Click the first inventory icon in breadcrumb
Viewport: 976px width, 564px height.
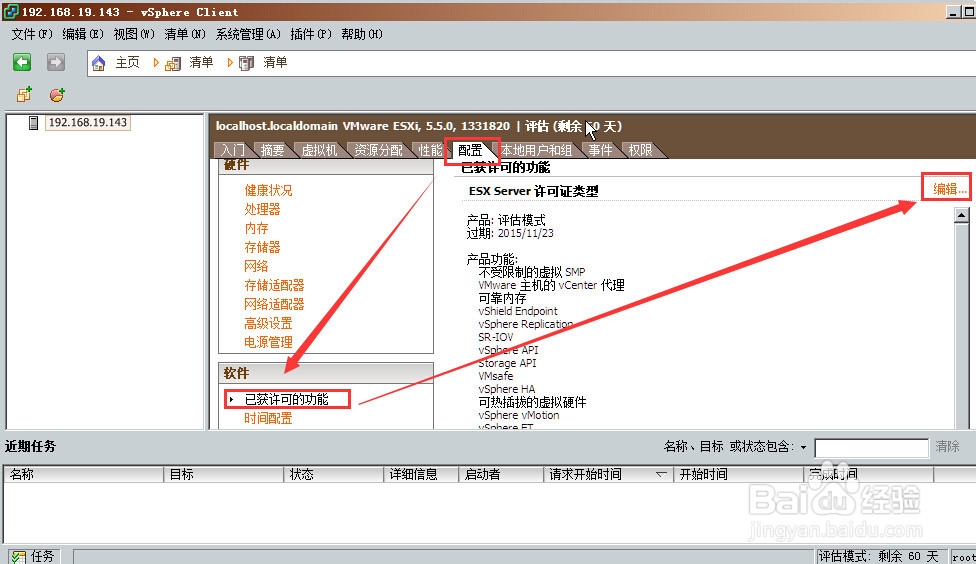pyautogui.click(x=173, y=63)
